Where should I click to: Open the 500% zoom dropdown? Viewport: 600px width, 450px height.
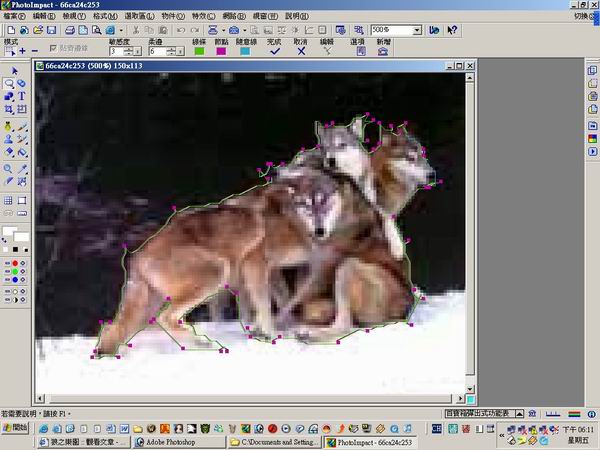(417, 30)
